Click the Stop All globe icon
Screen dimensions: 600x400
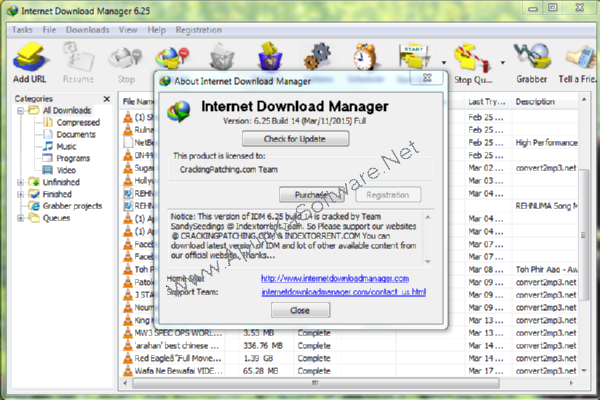(x=172, y=57)
